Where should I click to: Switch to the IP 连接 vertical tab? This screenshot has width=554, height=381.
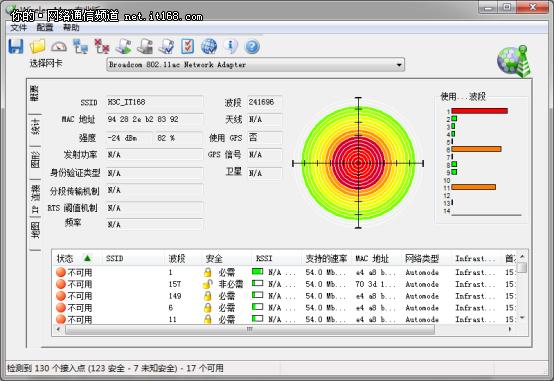point(34,198)
